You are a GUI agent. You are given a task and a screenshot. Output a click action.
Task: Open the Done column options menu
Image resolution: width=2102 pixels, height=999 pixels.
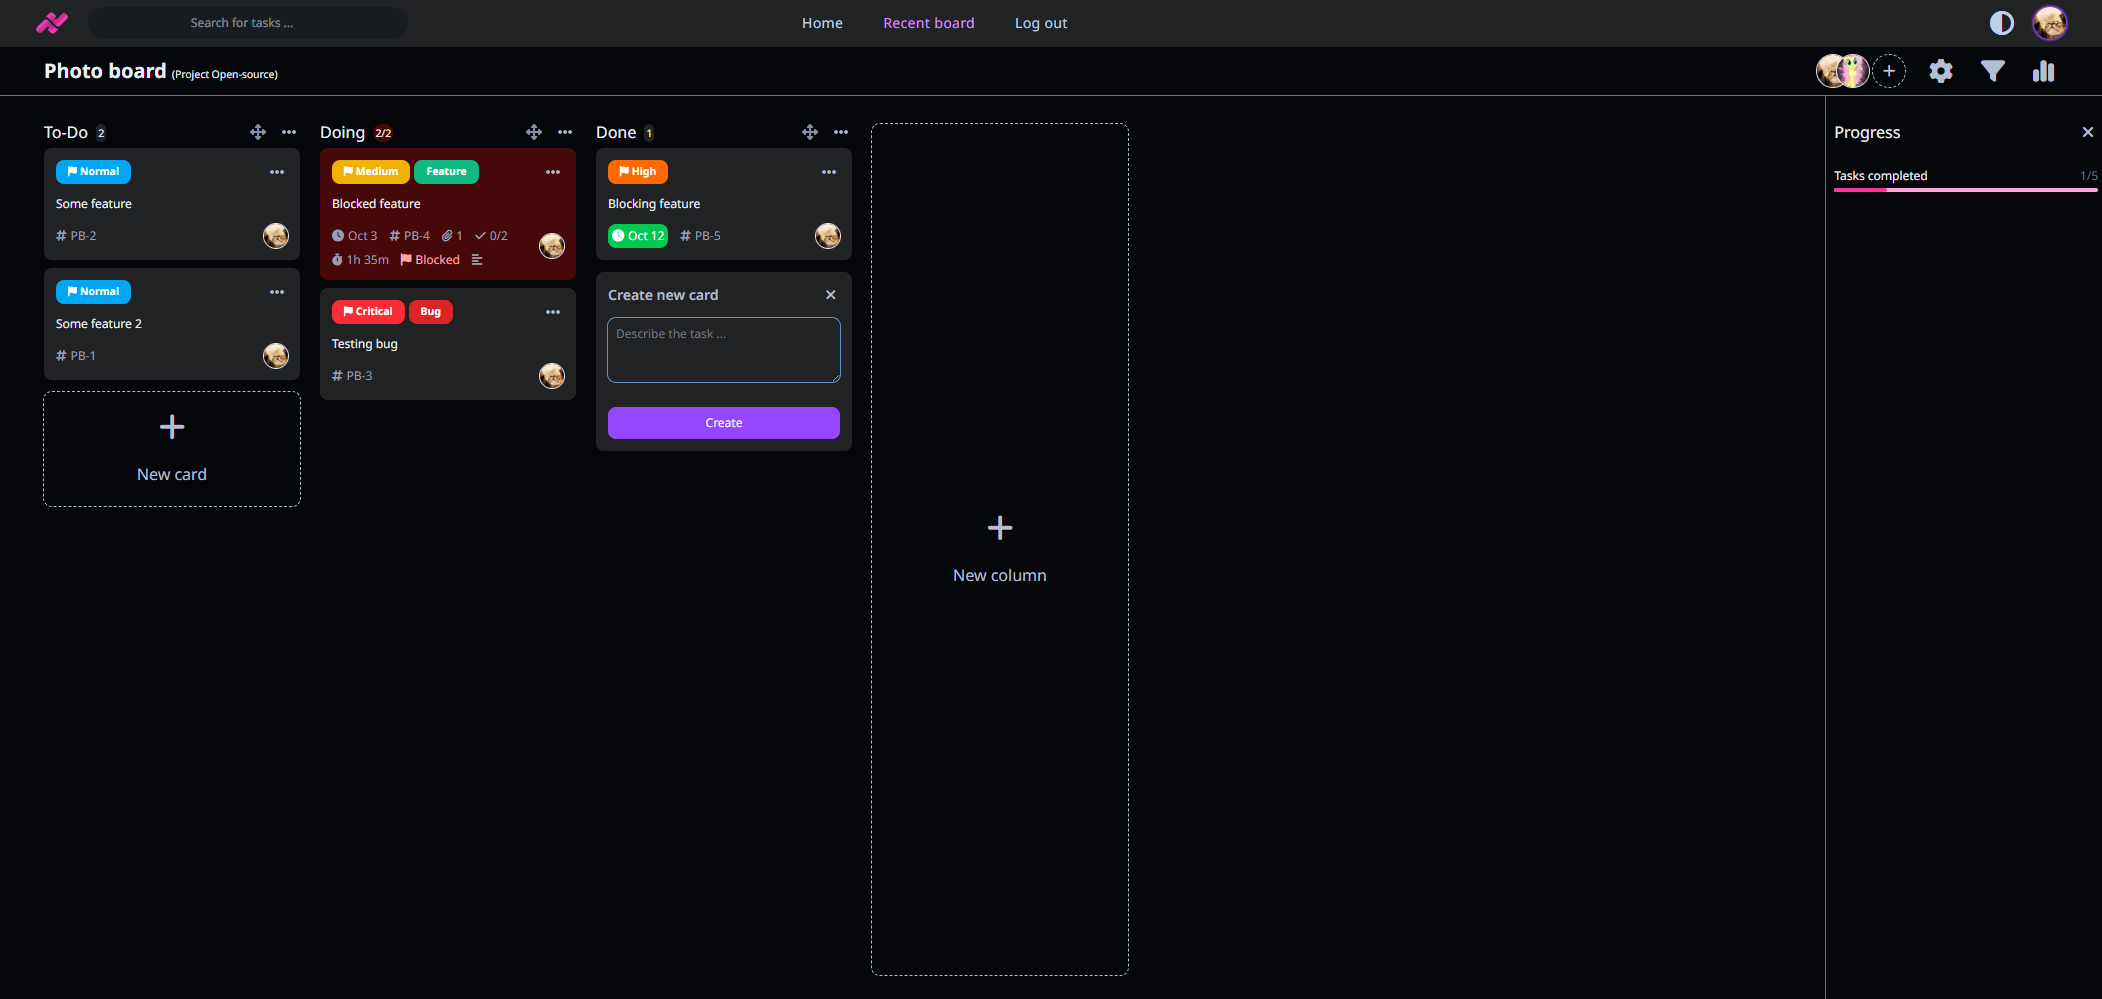pos(841,131)
